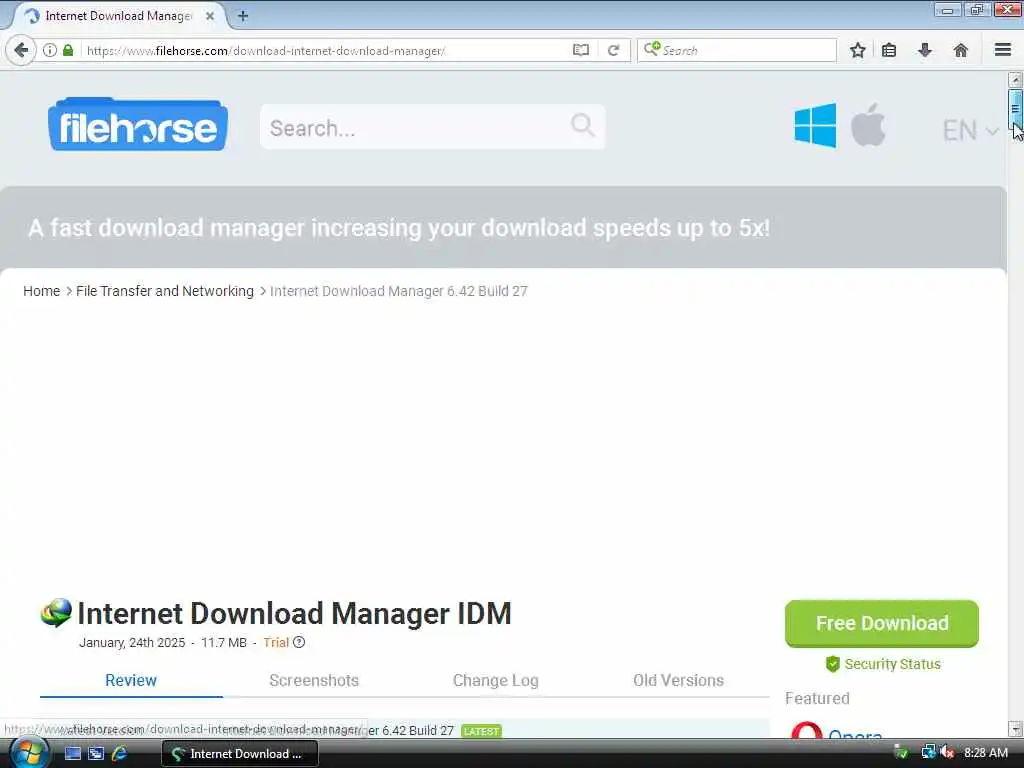The width and height of the screenshot is (1024, 768).
Task: Switch to the Change Log tab
Action: click(x=496, y=680)
